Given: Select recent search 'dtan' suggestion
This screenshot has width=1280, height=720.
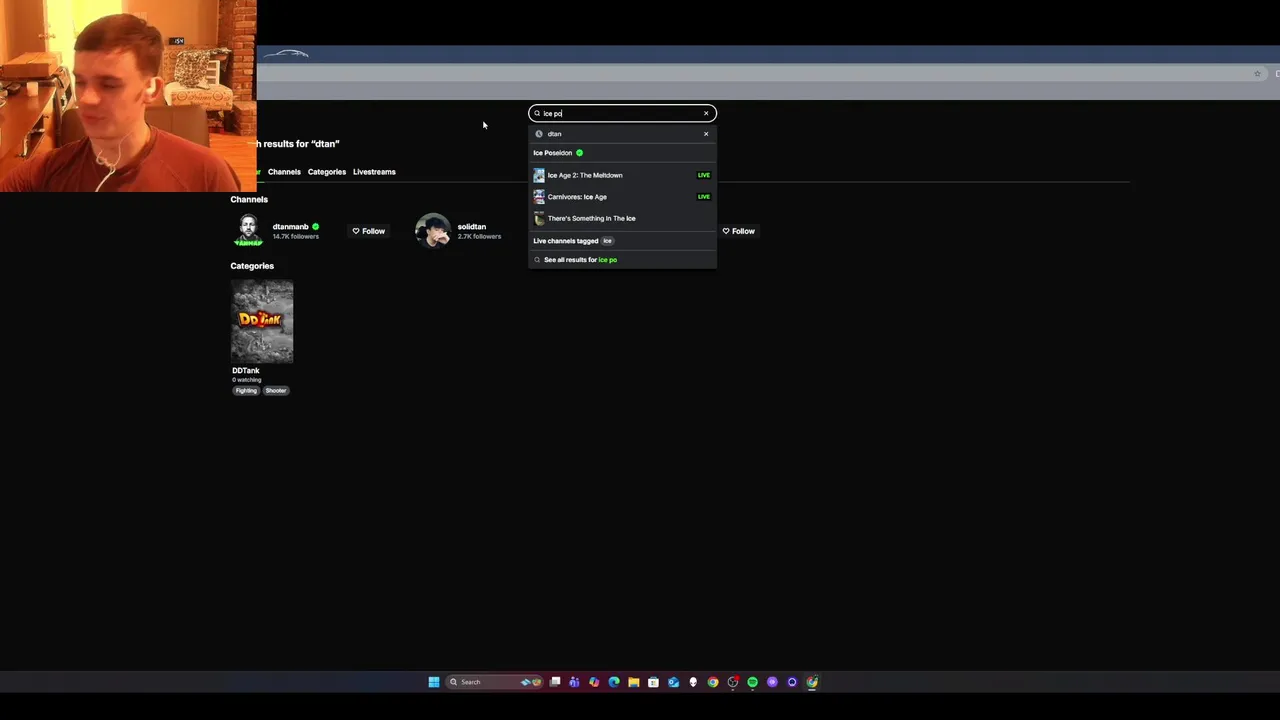Looking at the screenshot, I should pos(622,134).
